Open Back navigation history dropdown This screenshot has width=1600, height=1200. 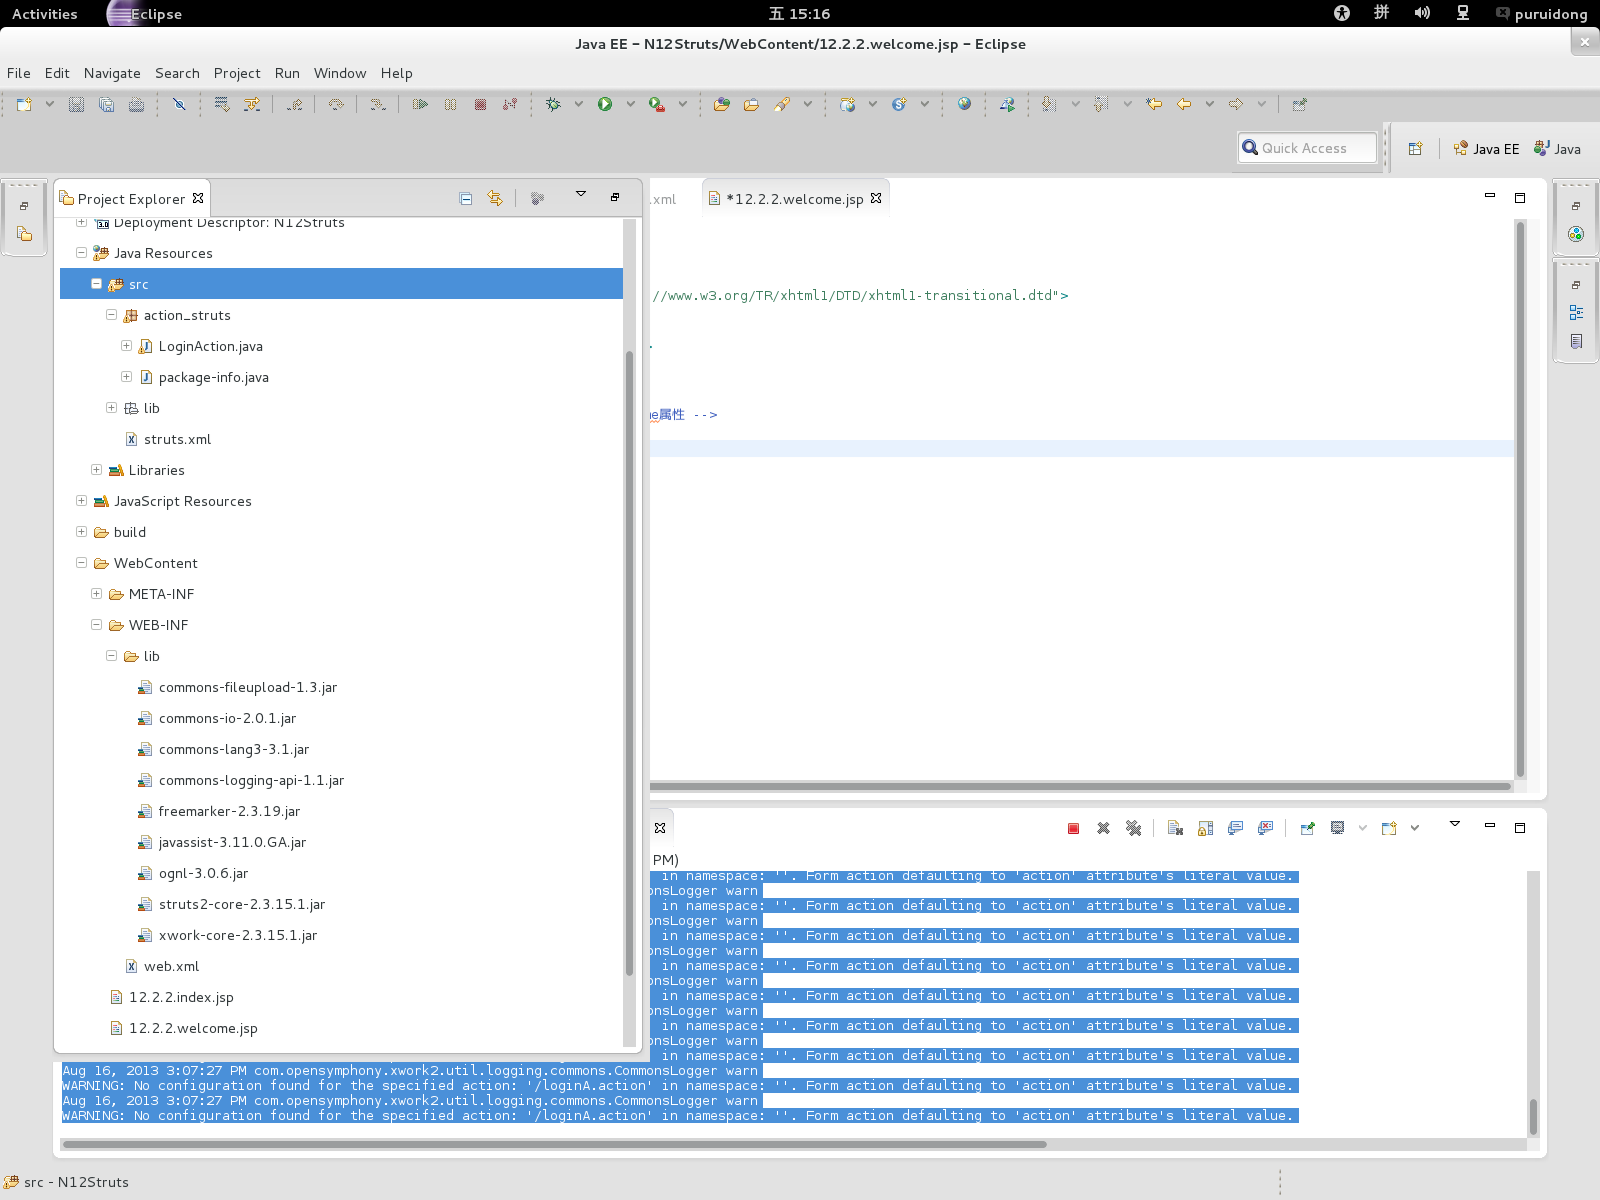pyautogui.click(x=1209, y=104)
